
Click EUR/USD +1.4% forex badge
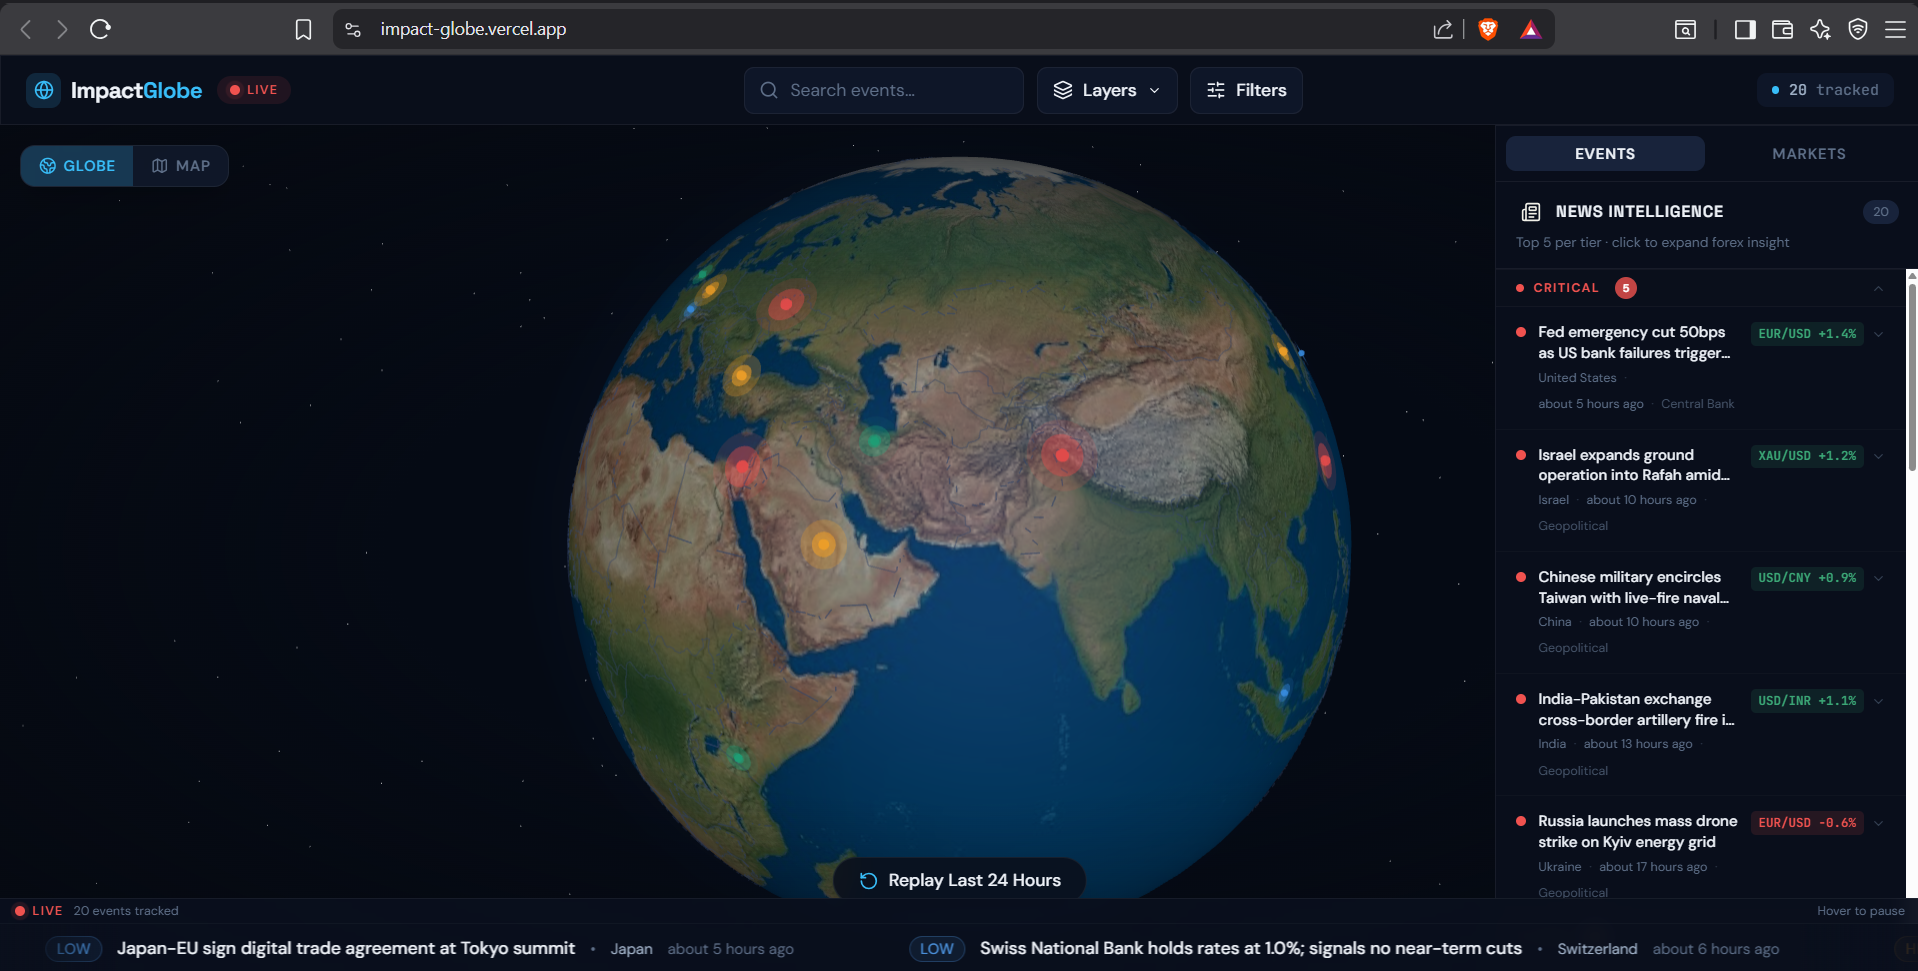click(x=1807, y=334)
